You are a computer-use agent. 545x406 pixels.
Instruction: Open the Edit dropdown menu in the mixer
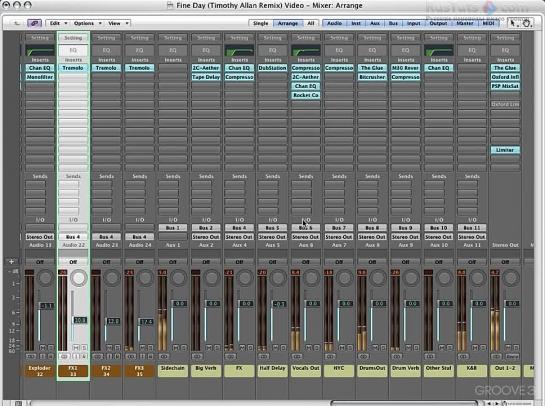tap(58, 23)
